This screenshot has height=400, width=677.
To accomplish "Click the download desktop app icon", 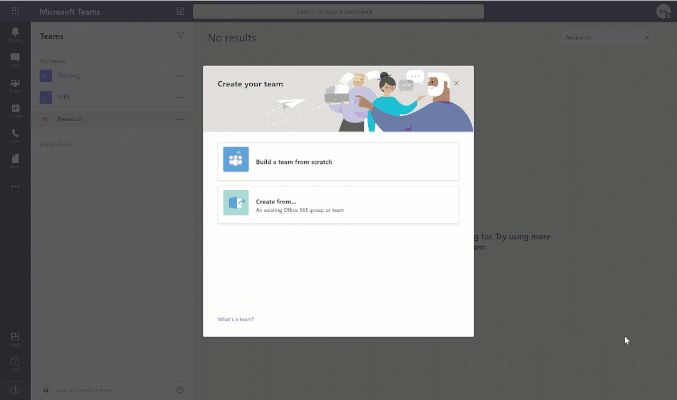I will [x=15, y=390].
